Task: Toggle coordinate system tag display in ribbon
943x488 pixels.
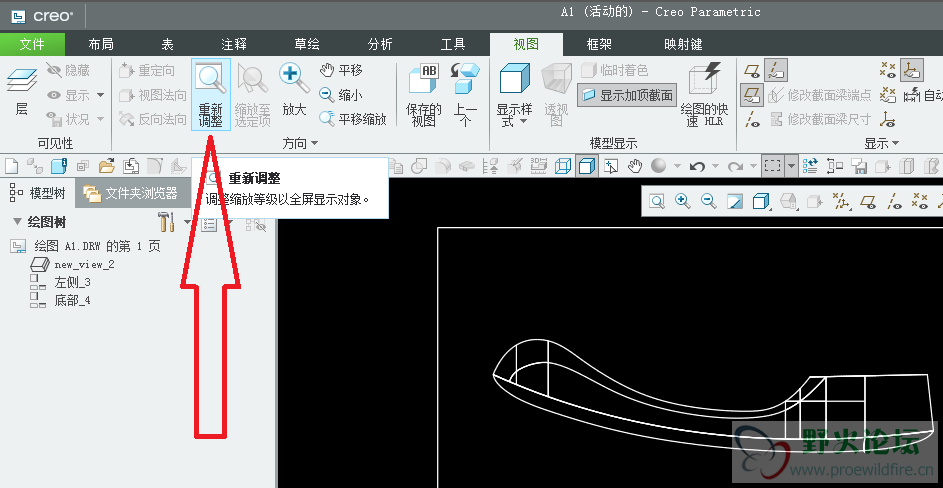Action: point(912,70)
